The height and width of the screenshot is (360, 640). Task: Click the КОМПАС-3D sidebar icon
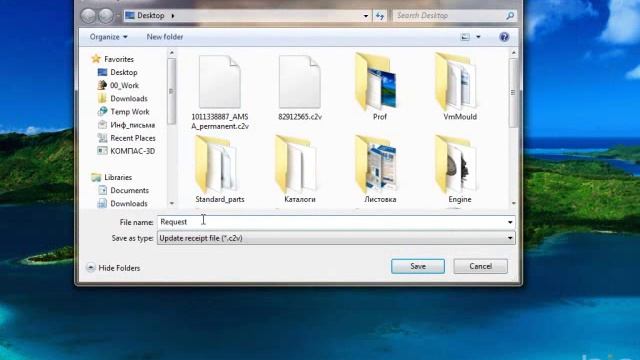pyautogui.click(x=102, y=151)
